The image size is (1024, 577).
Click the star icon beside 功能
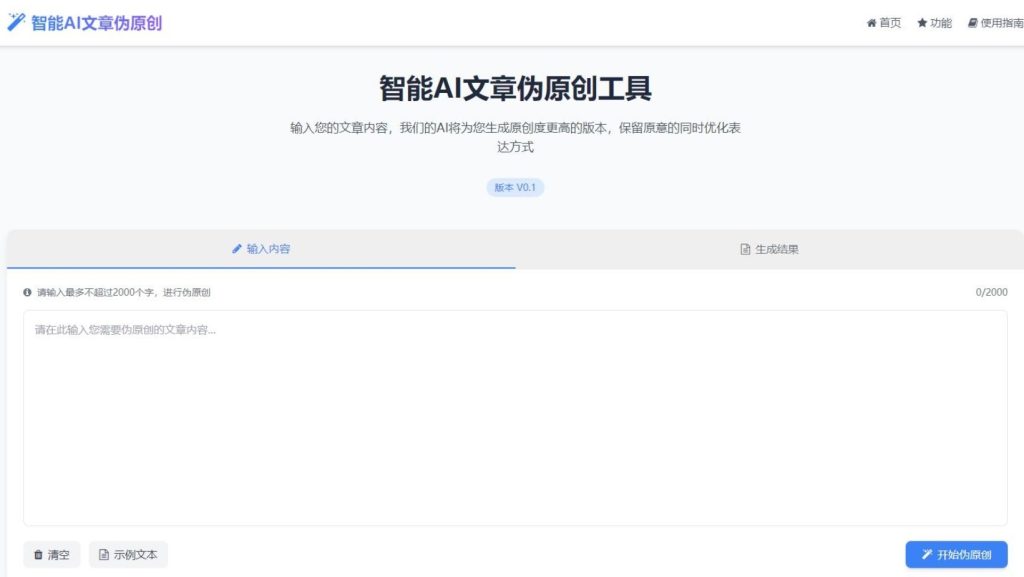click(922, 23)
